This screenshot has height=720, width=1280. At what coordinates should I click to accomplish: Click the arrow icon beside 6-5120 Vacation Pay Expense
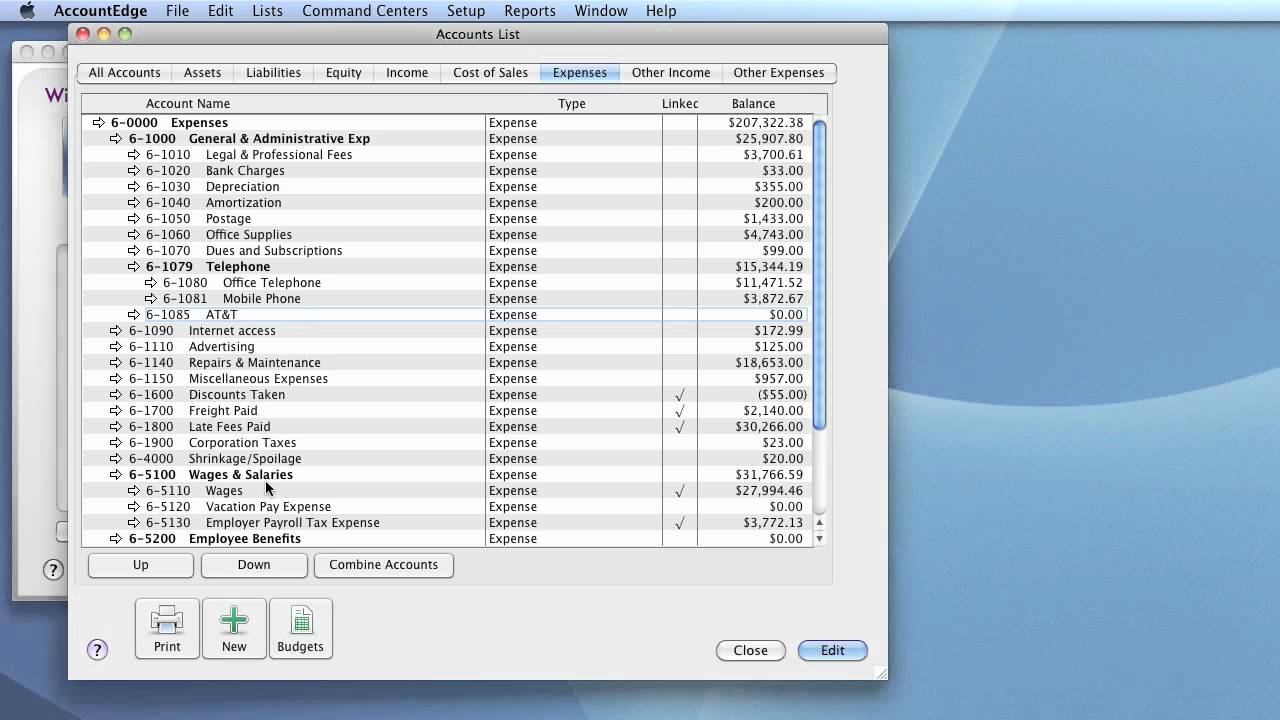pos(134,507)
